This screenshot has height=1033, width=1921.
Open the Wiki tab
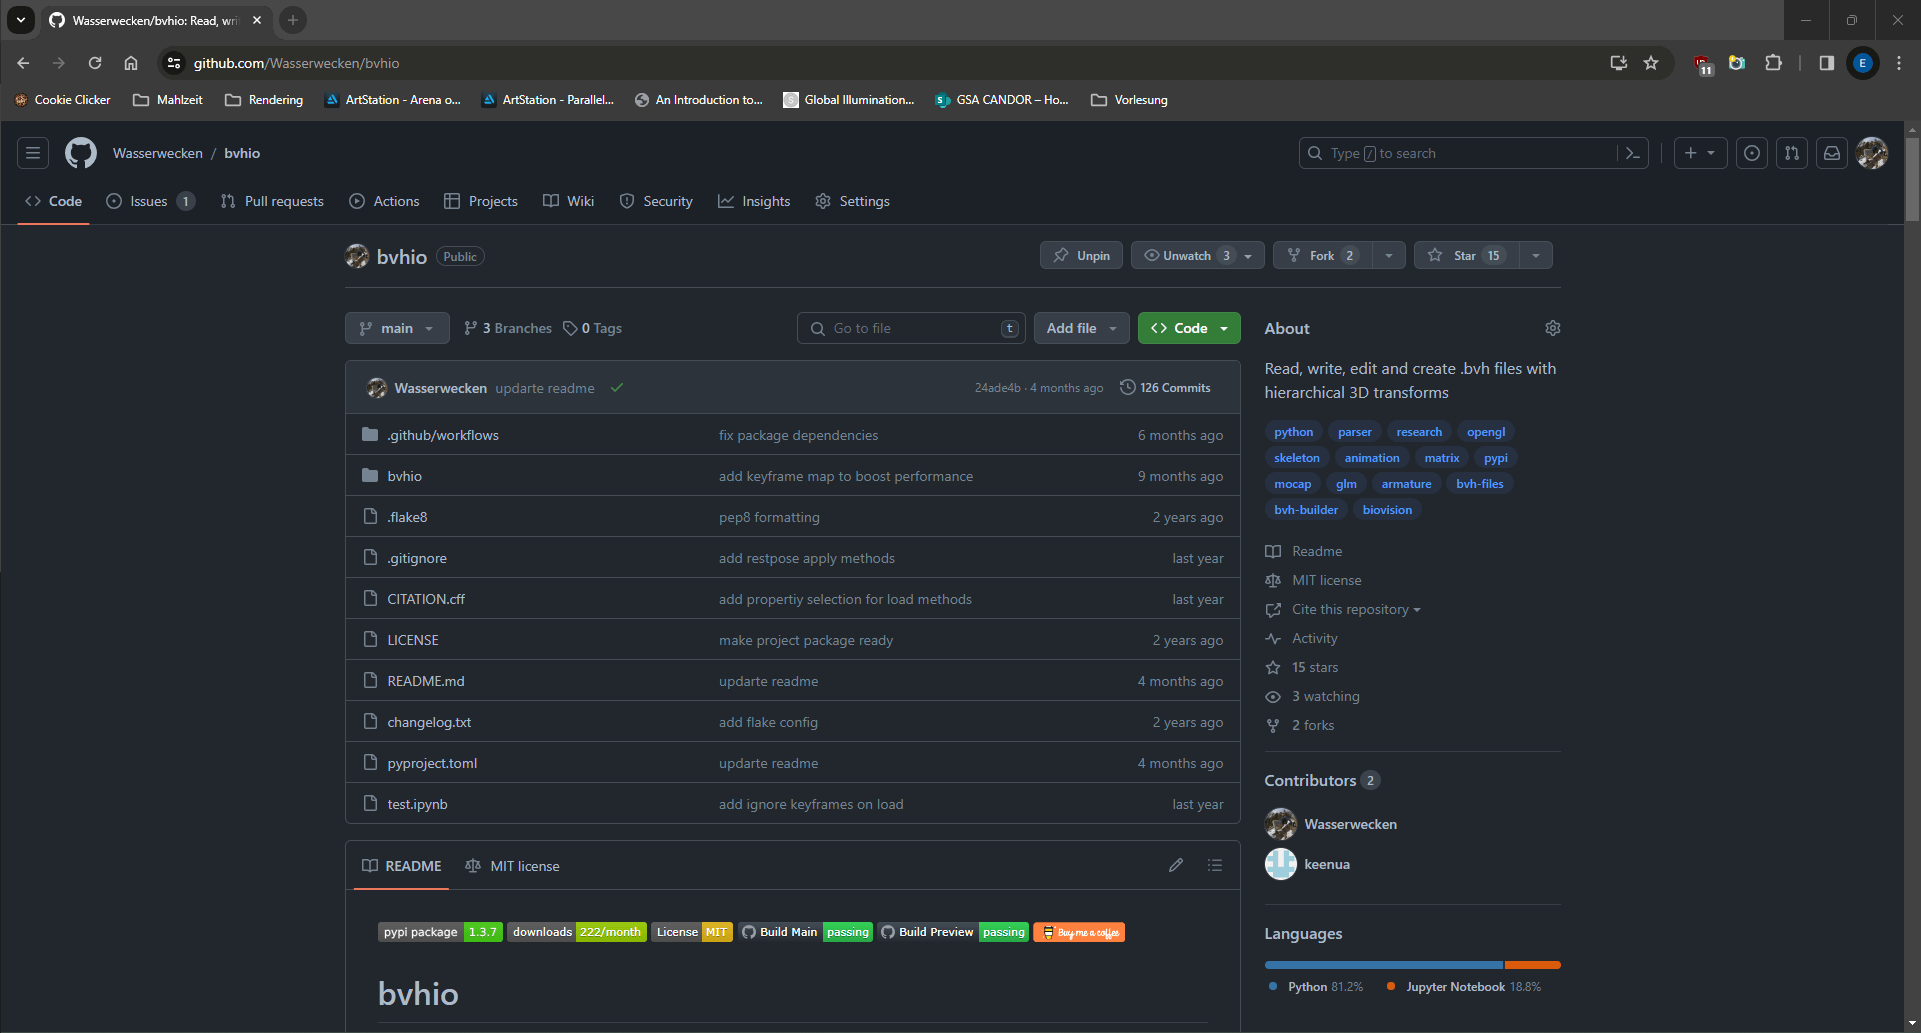(x=568, y=201)
